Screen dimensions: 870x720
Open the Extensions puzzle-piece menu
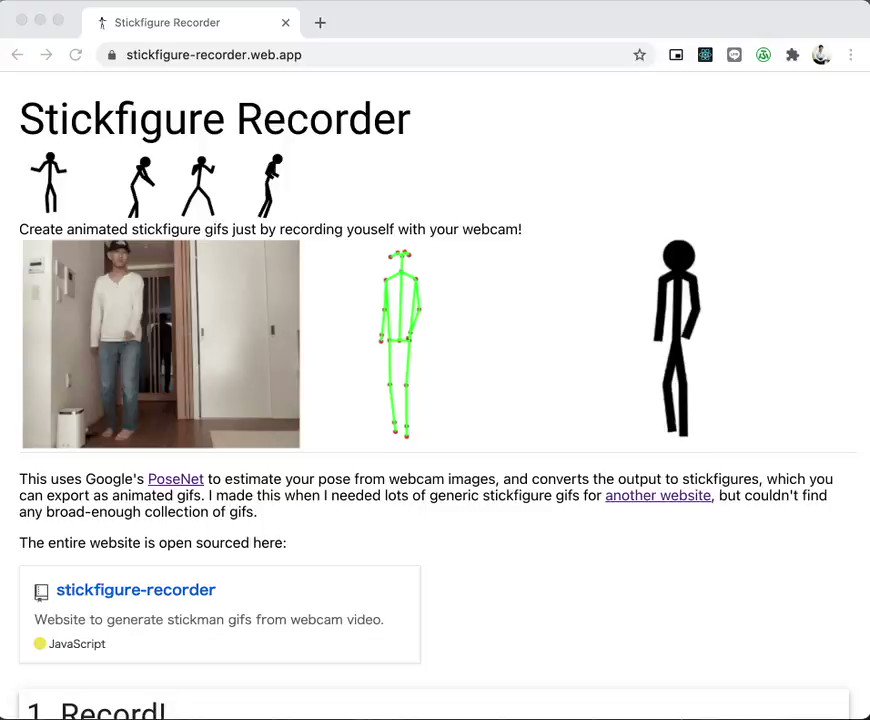(x=792, y=55)
